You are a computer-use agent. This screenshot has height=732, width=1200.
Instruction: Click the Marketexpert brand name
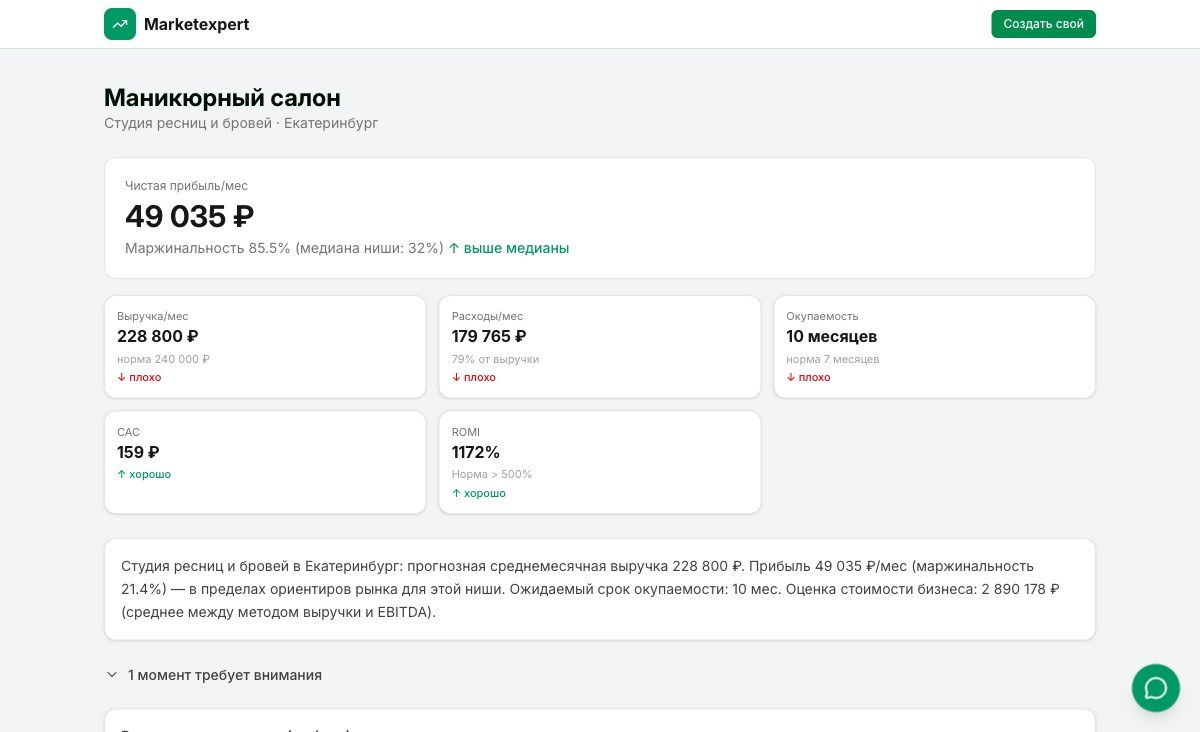point(197,24)
